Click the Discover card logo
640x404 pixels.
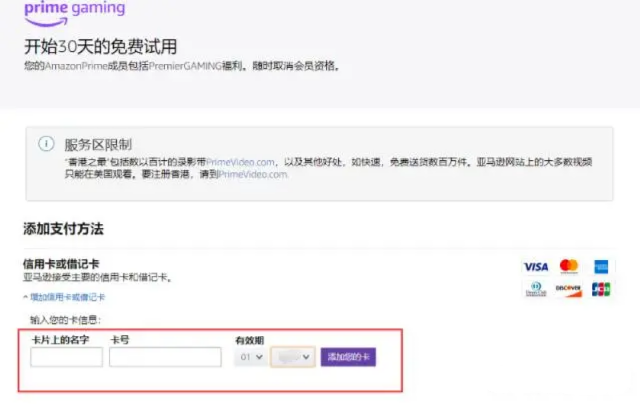(x=569, y=289)
